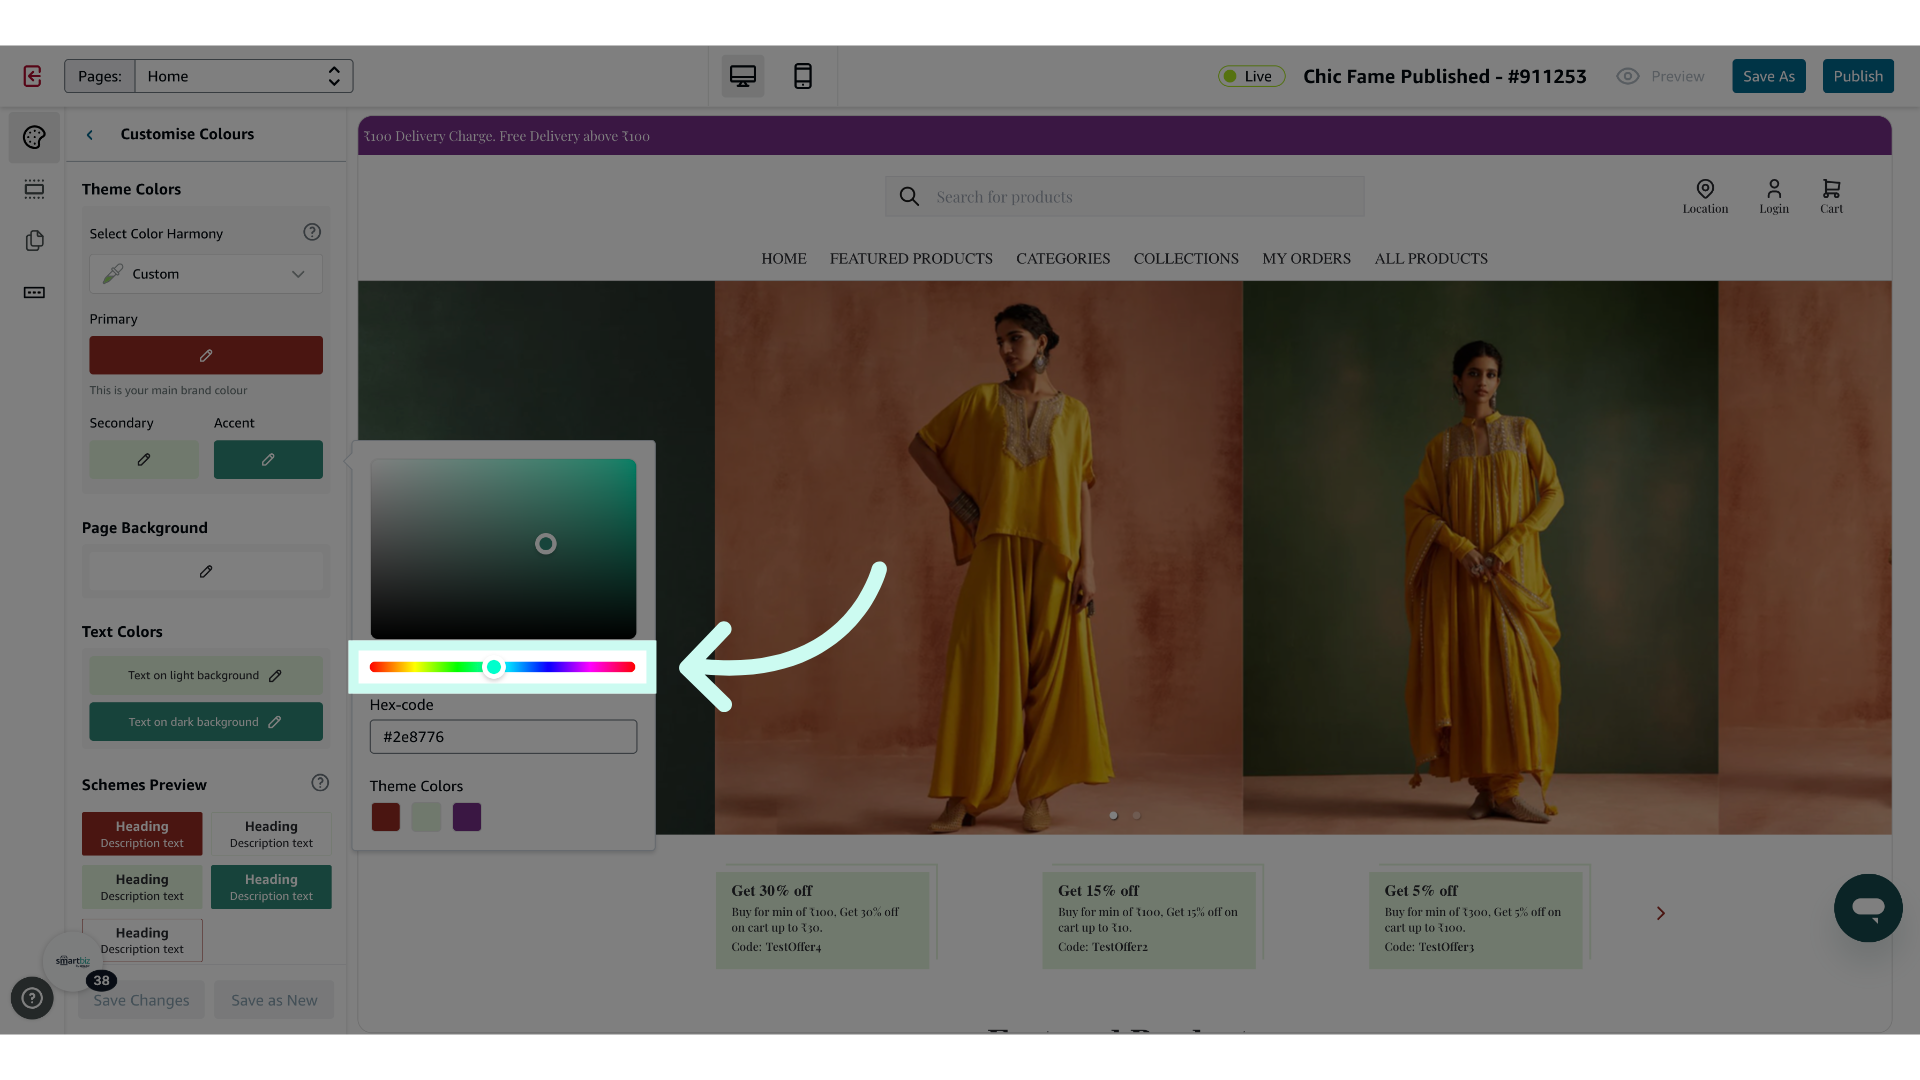Switch to desktop view icon
1920x1080 pixels.
click(743, 76)
